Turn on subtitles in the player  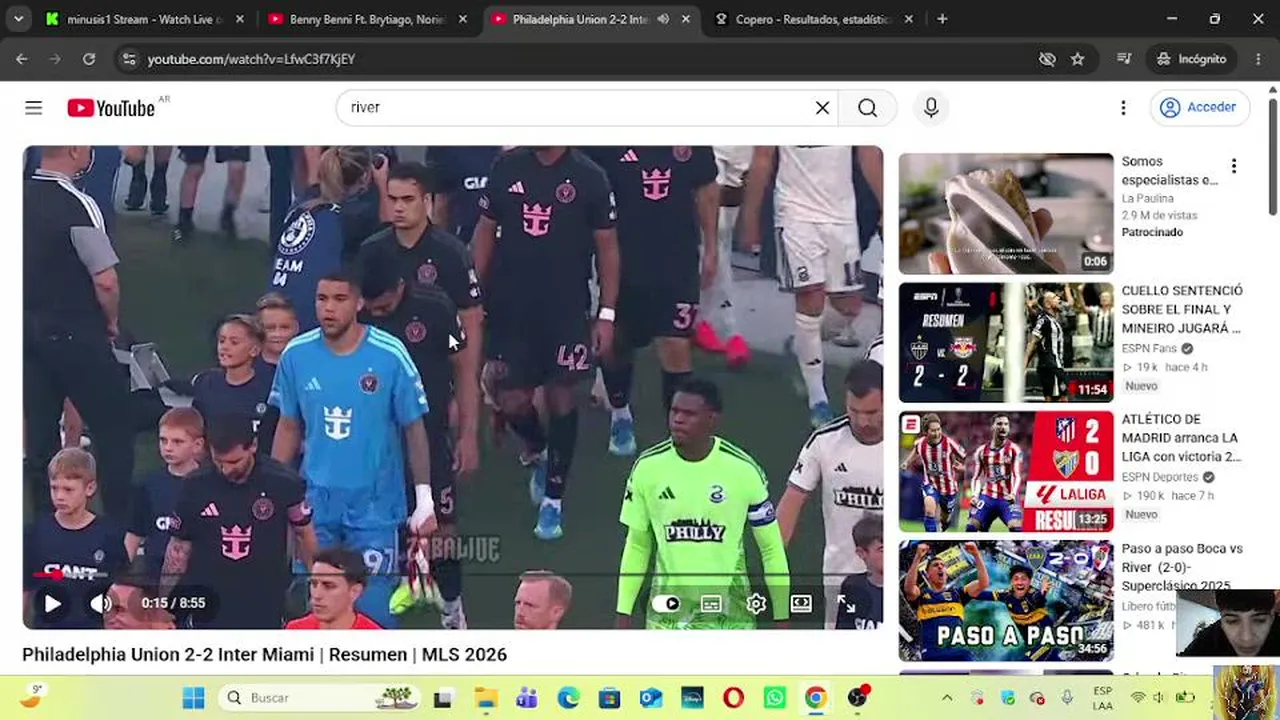711,603
